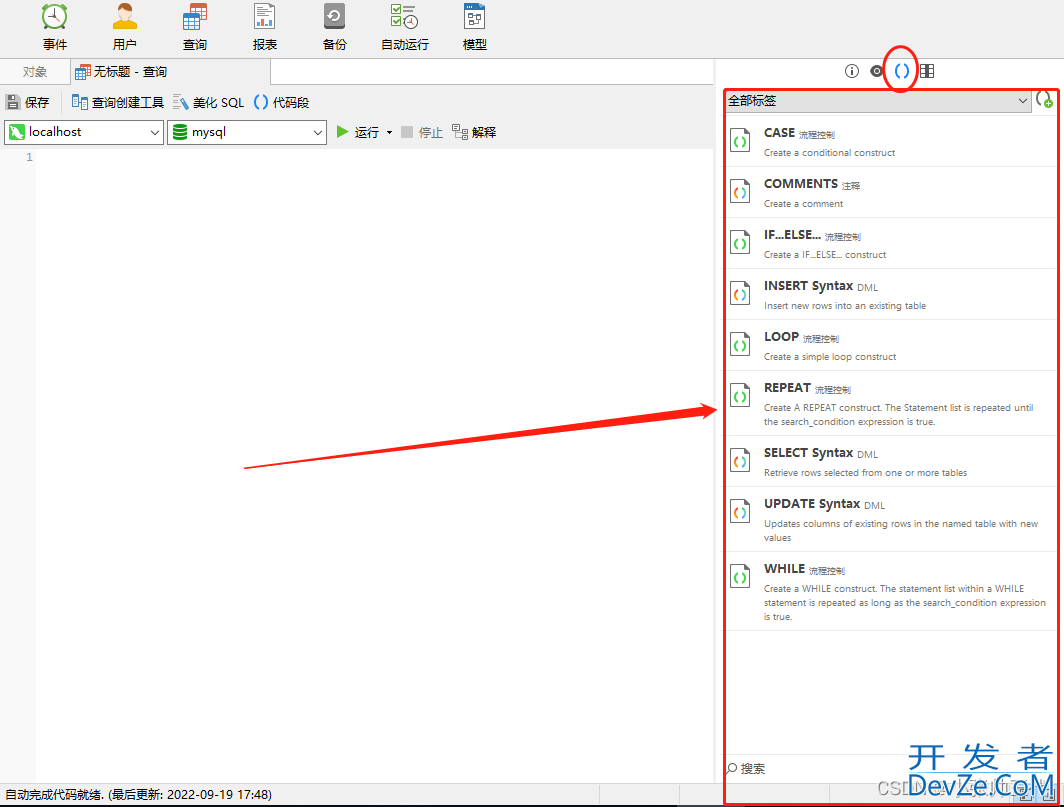The width and height of the screenshot is (1064, 807).
Task: Select the INSERT Syntax snippet
Action: pos(891,295)
